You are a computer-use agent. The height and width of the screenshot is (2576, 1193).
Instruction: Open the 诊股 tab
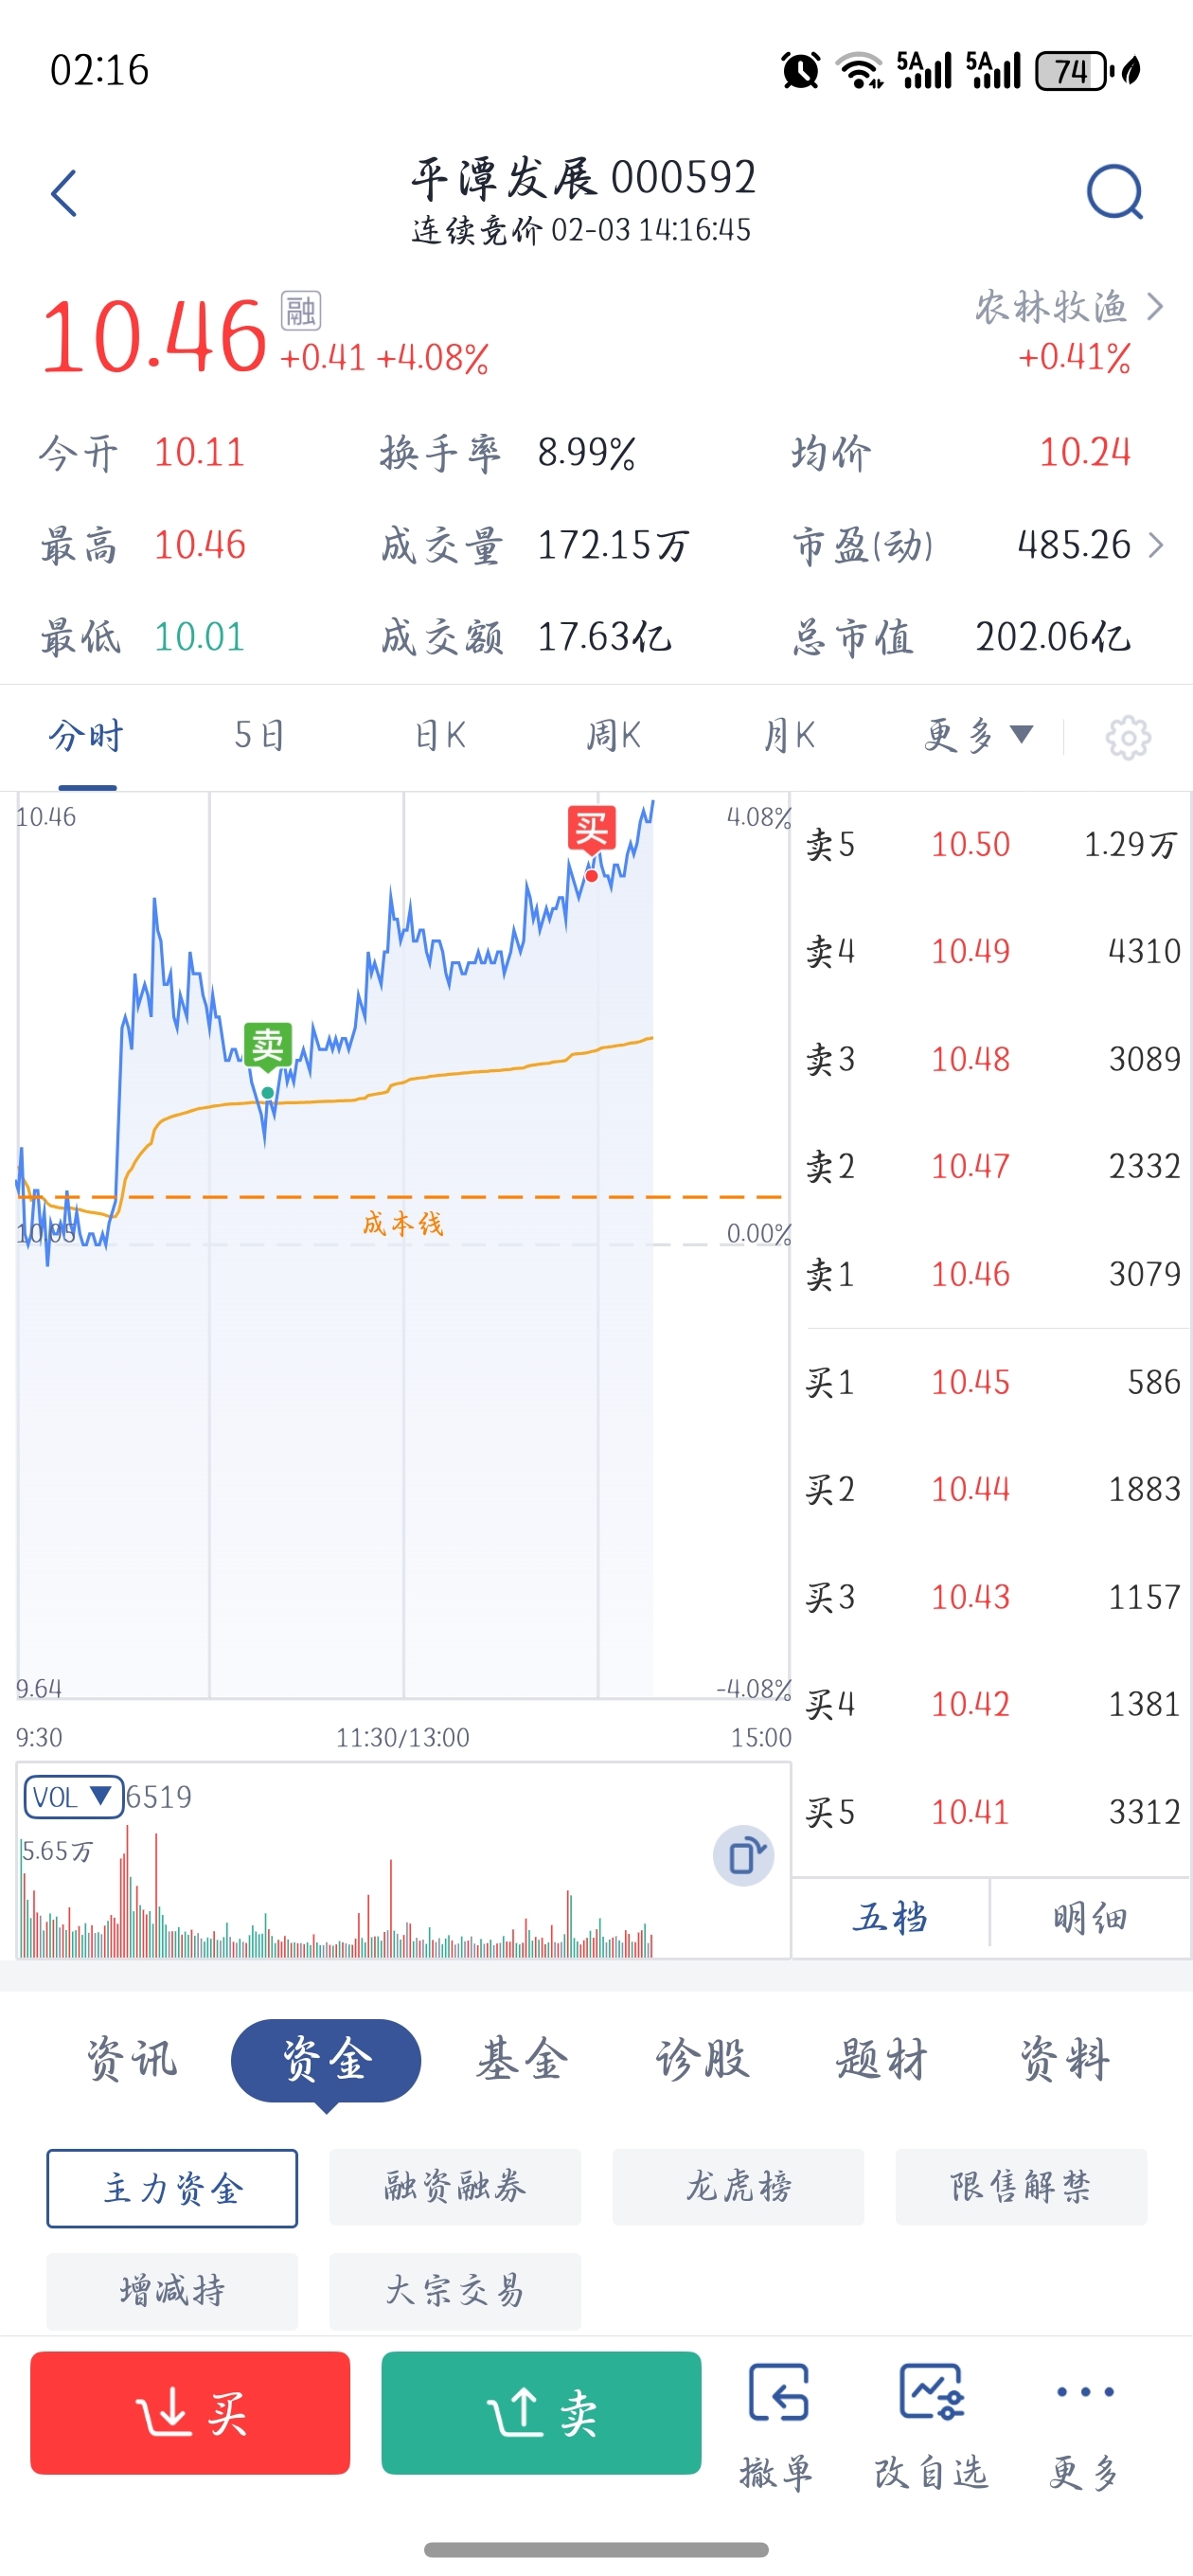coord(702,2060)
